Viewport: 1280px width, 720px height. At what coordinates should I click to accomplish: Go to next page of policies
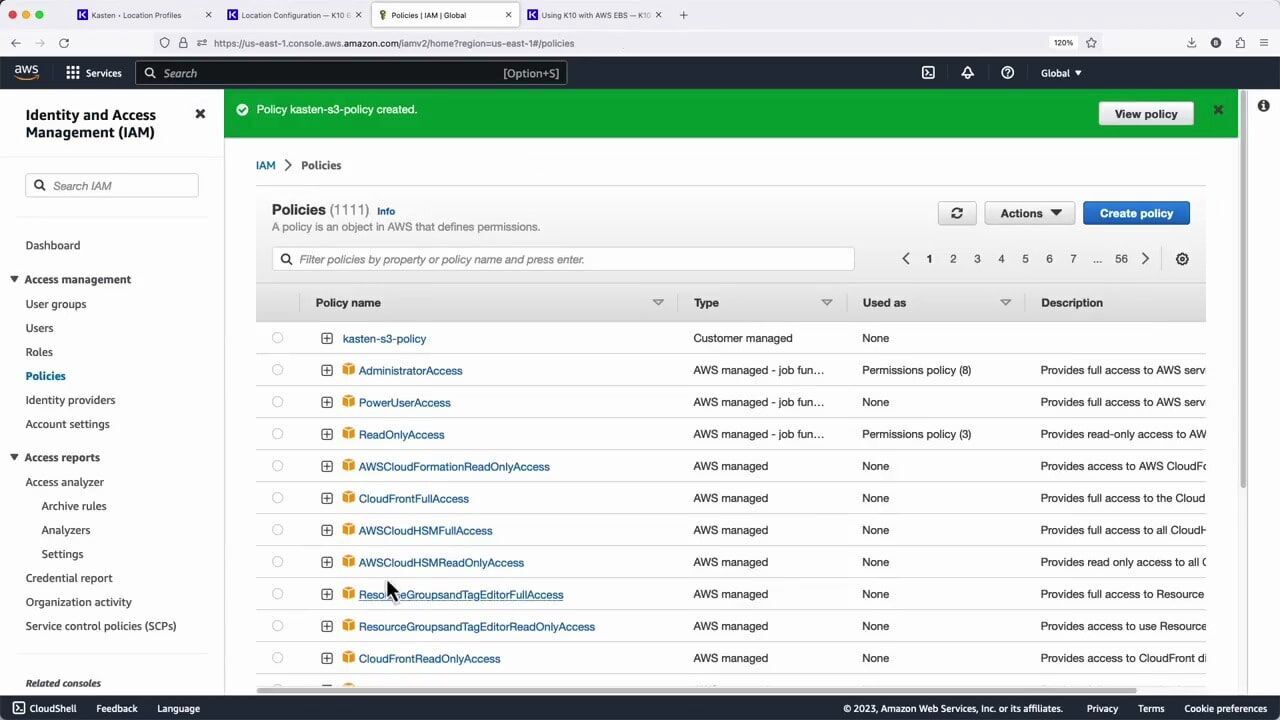(1145, 259)
